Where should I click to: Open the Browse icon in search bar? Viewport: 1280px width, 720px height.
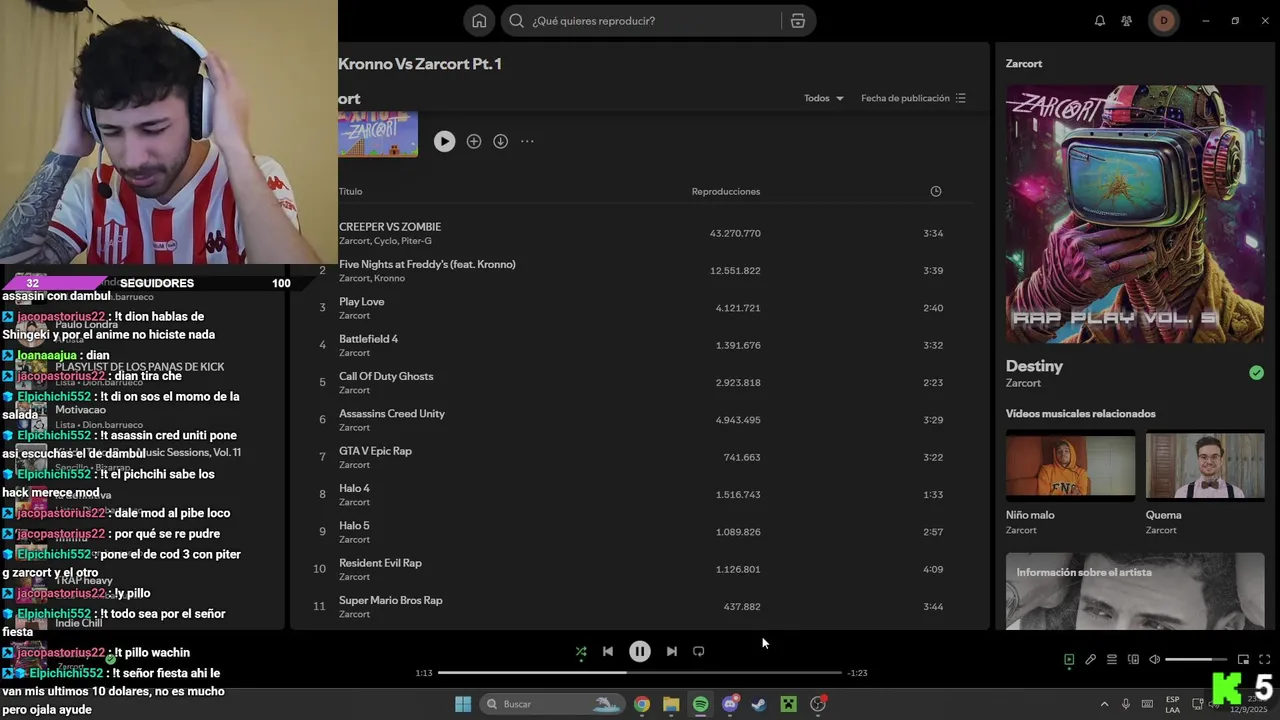[x=797, y=21]
